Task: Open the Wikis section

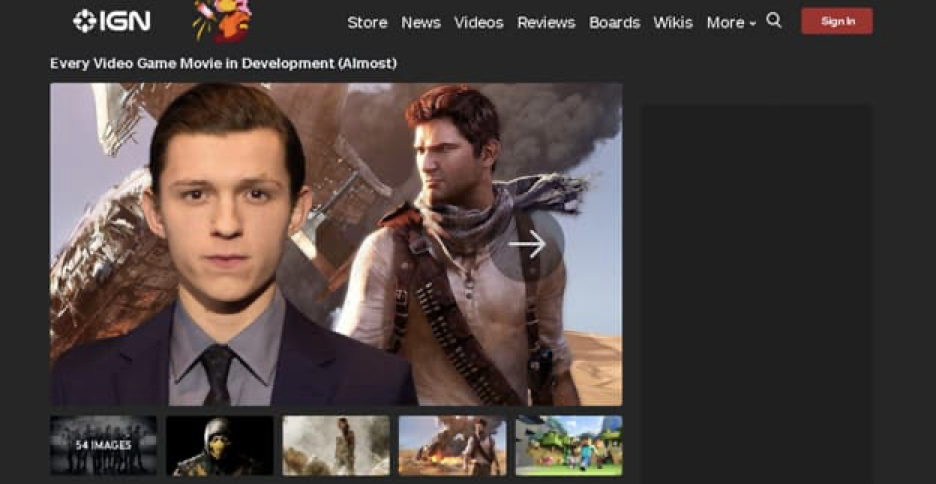Action: tap(673, 23)
